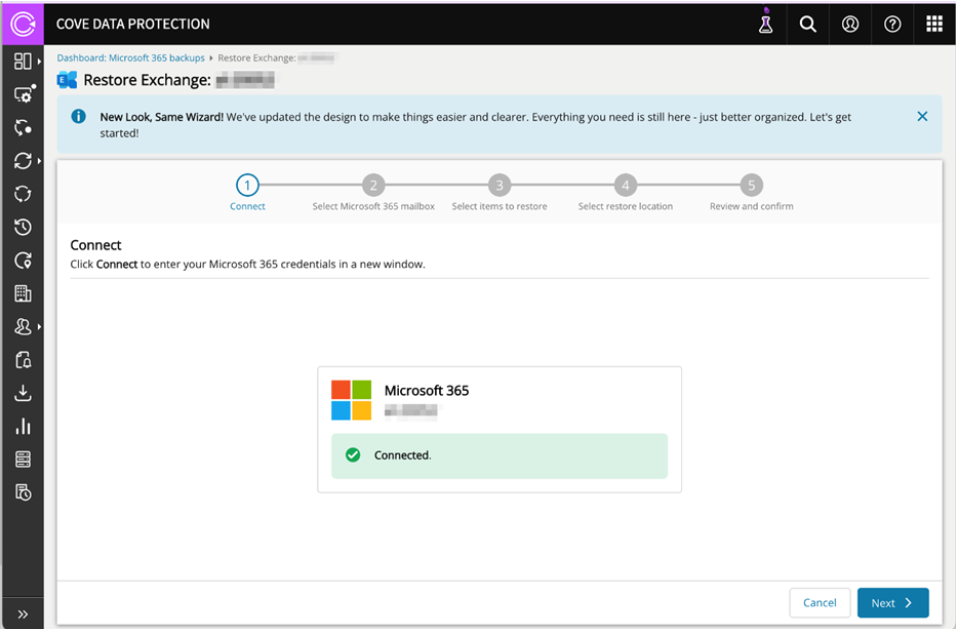Click the Exchange icon beside the page title

tap(66, 80)
